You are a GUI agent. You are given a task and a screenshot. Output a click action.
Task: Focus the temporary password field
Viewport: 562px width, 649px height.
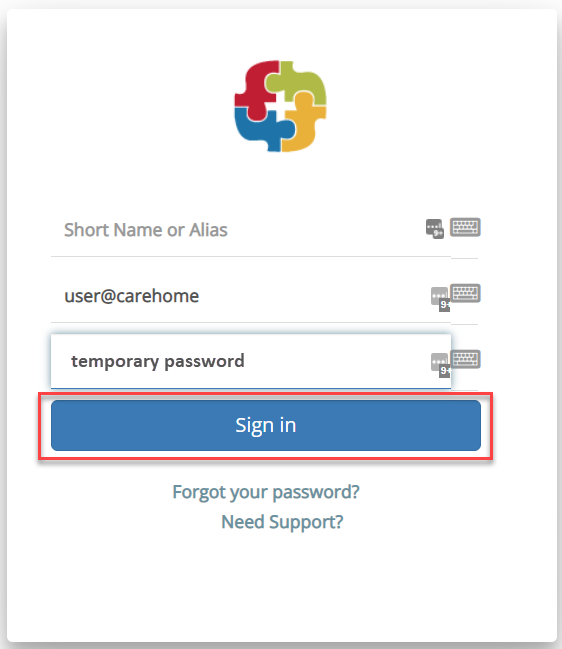point(251,361)
